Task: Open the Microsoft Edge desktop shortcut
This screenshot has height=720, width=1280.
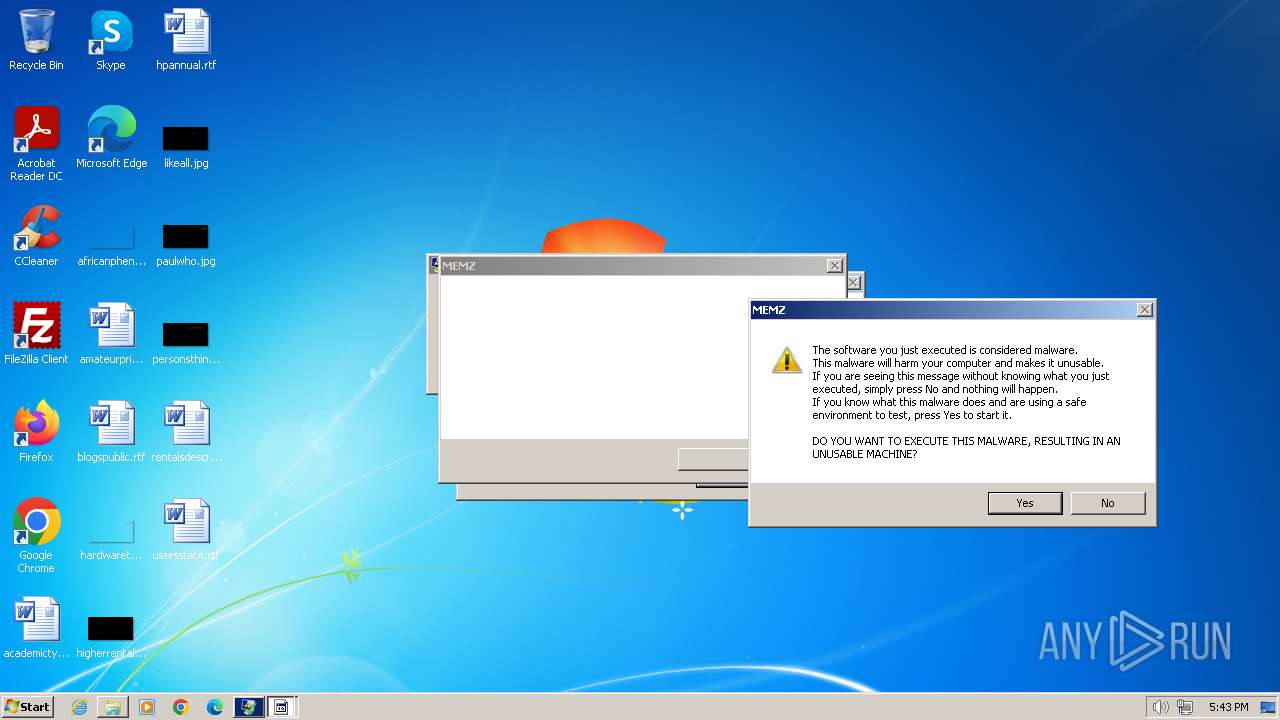Action: (111, 138)
